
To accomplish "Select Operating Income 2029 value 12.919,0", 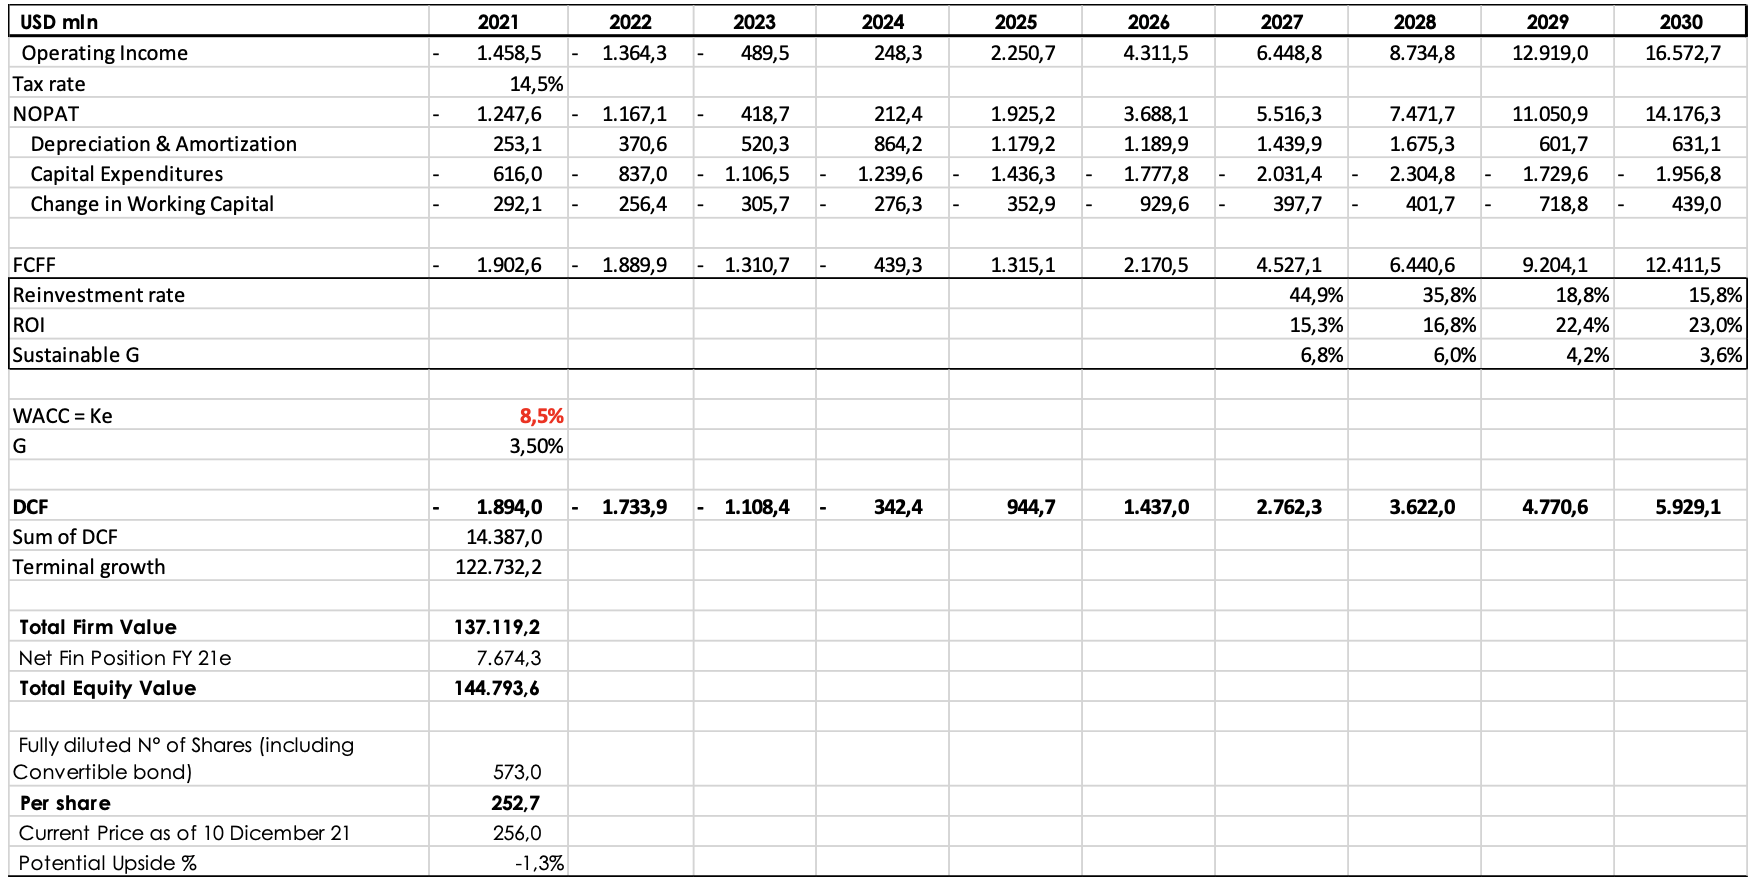I will (1550, 53).
